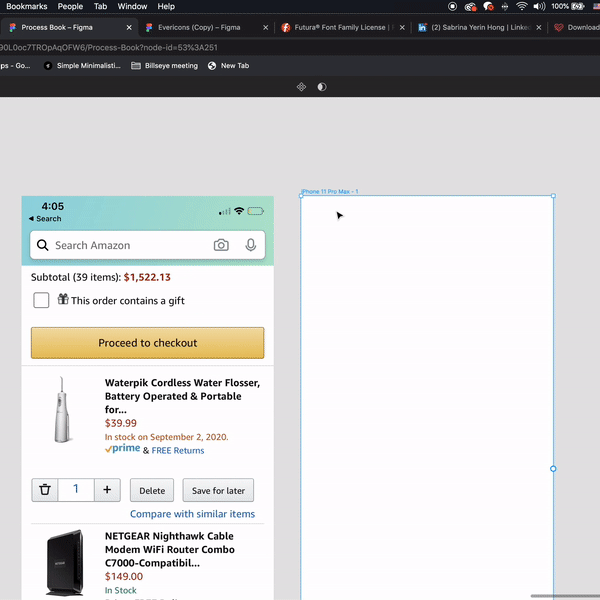Click the battery status icon in menu bar
The width and height of the screenshot is (600, 600).
(x=578, y=6)
